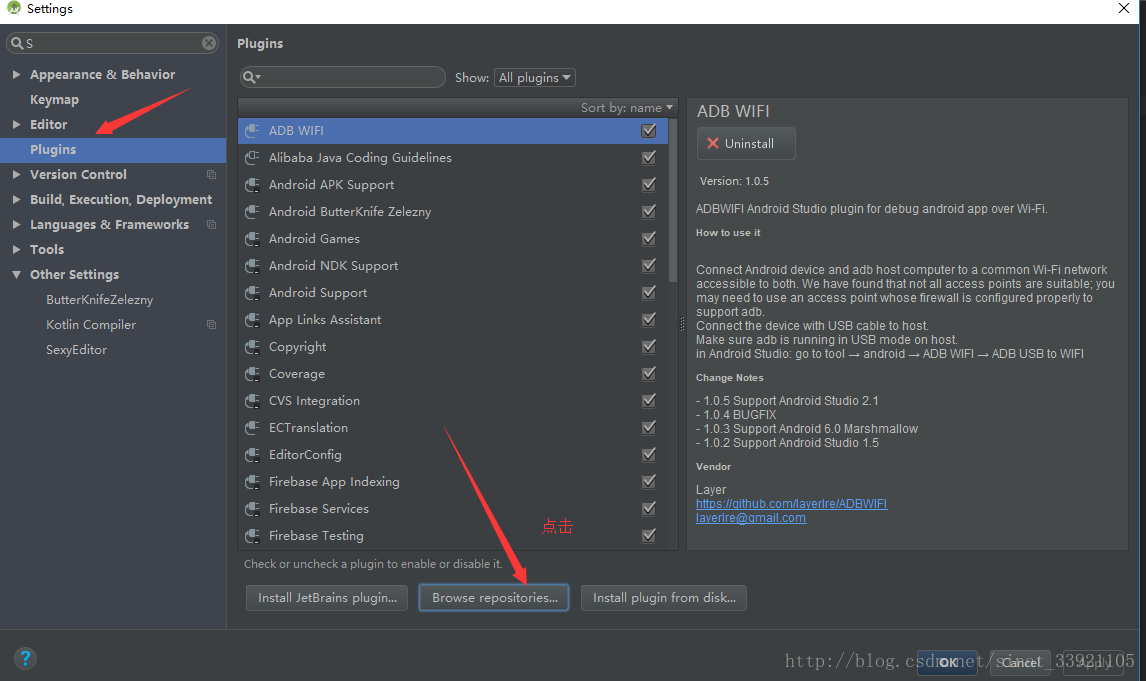This screenshot has width=1146, height=681.
Task: Disable the ECTranslation plugin checkbox
Action: (x=648, y=428)
